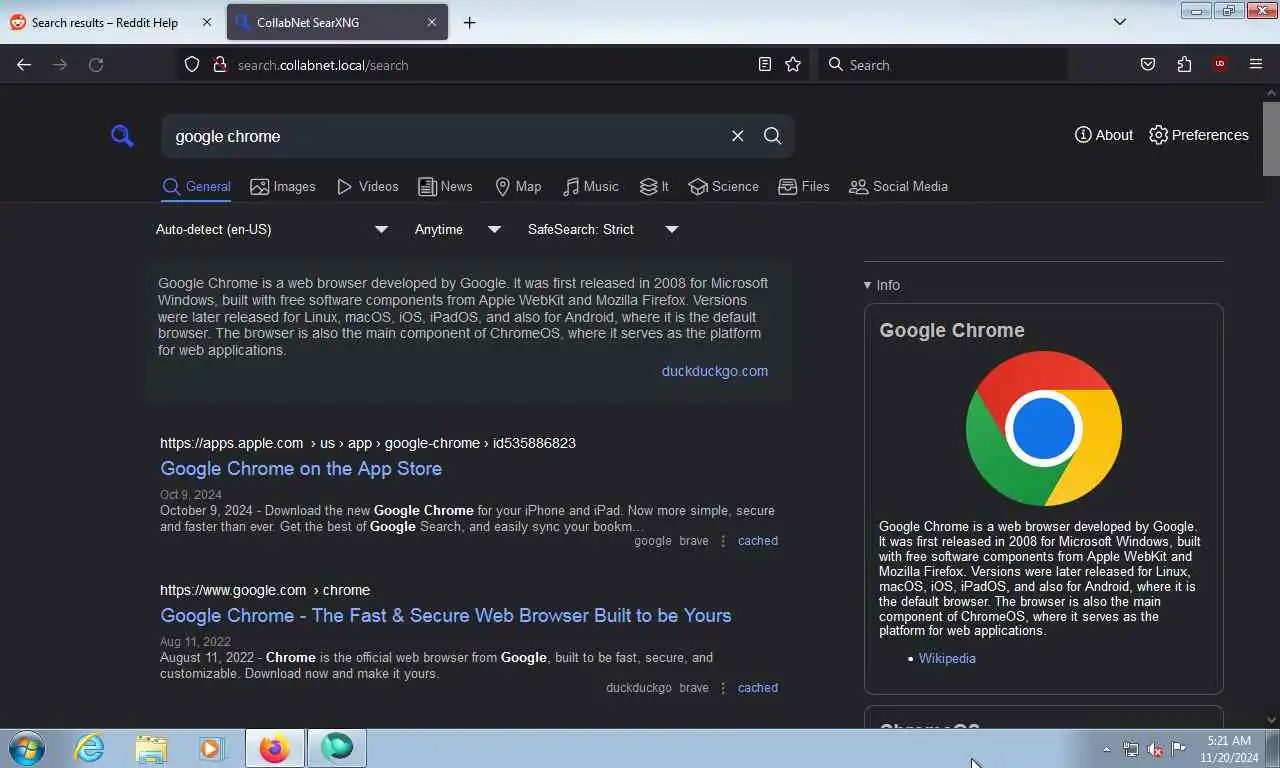Open Google Chrome on the App Store result
Image resolution: width=1280 pixels, height=768 pixels.
[x=301, y=468]
